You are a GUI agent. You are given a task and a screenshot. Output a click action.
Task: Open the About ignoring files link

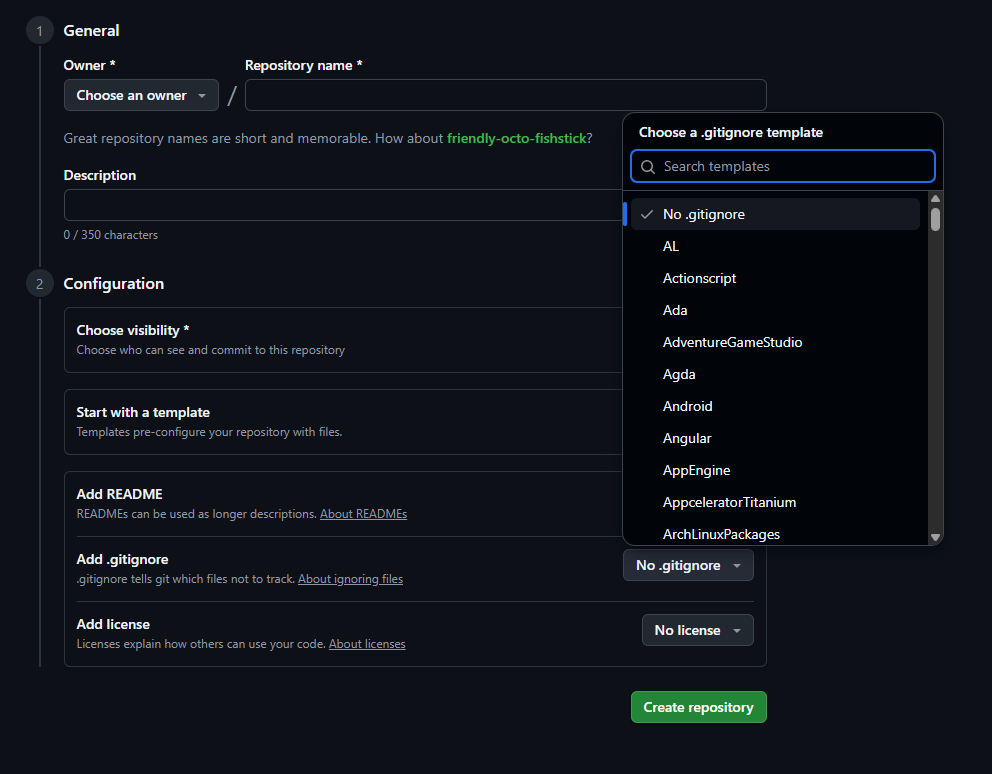350,579
